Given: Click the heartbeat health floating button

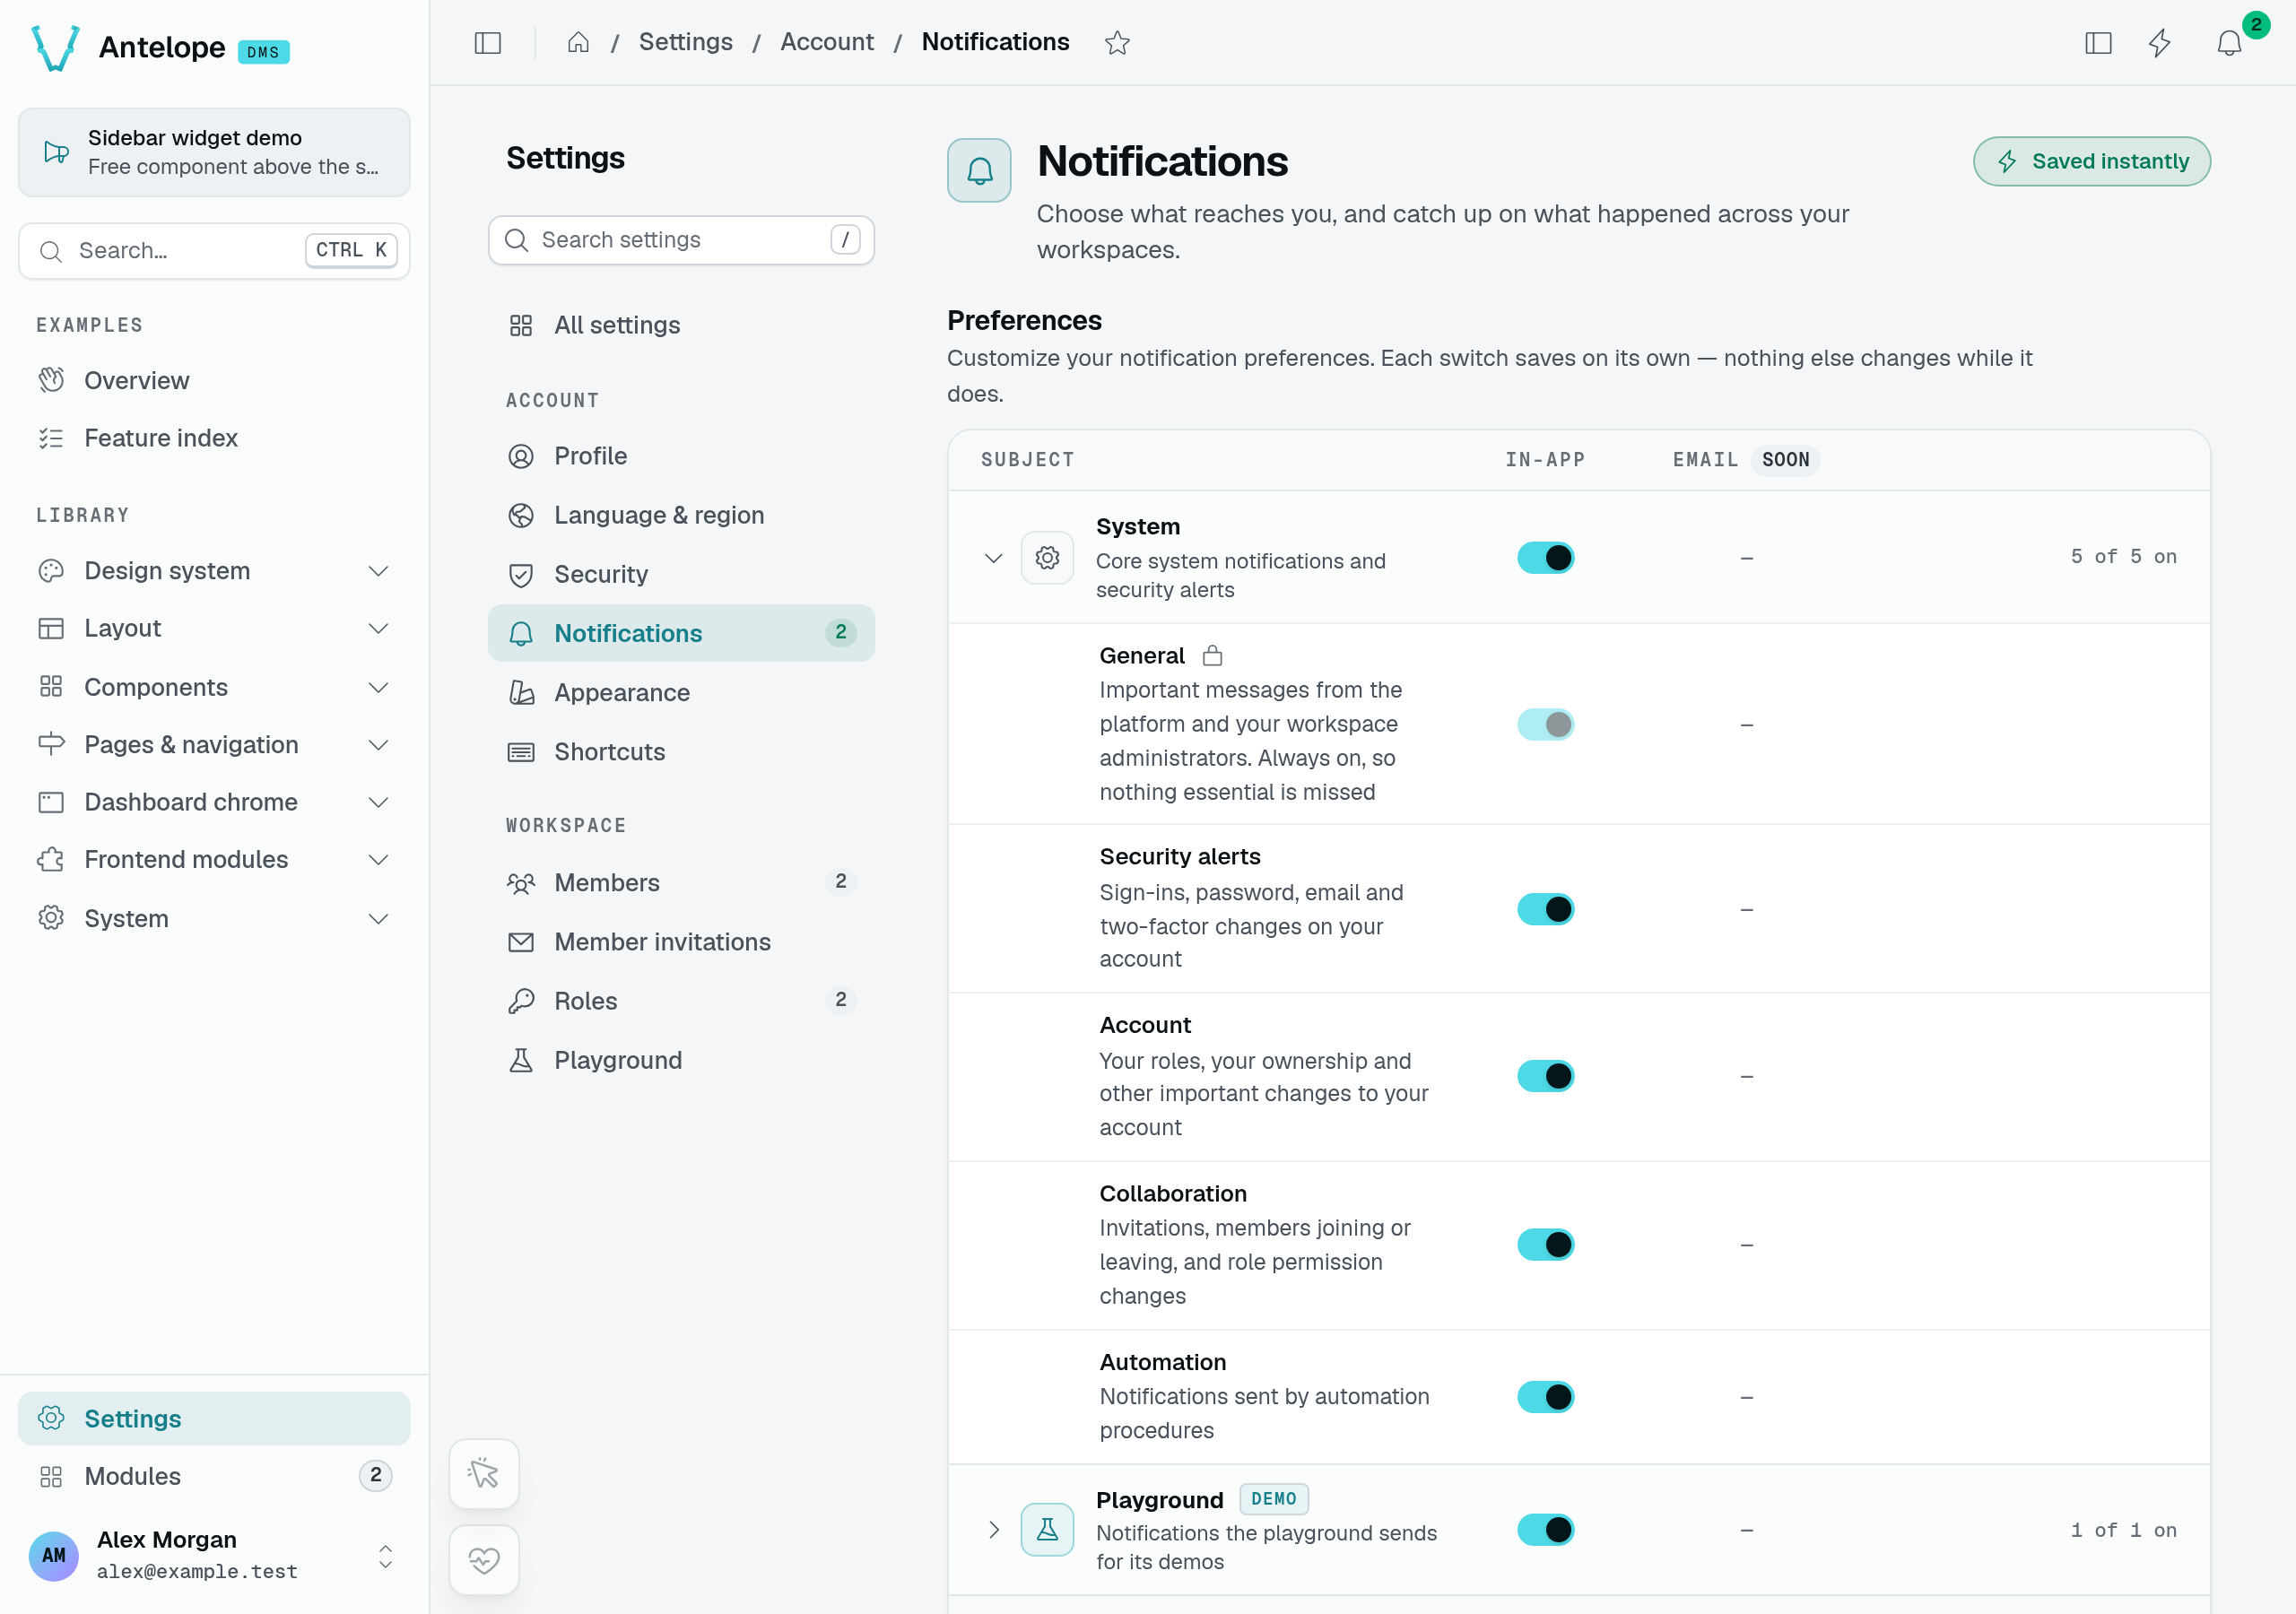Looking at the screenshot, I should click(484, 1559).
